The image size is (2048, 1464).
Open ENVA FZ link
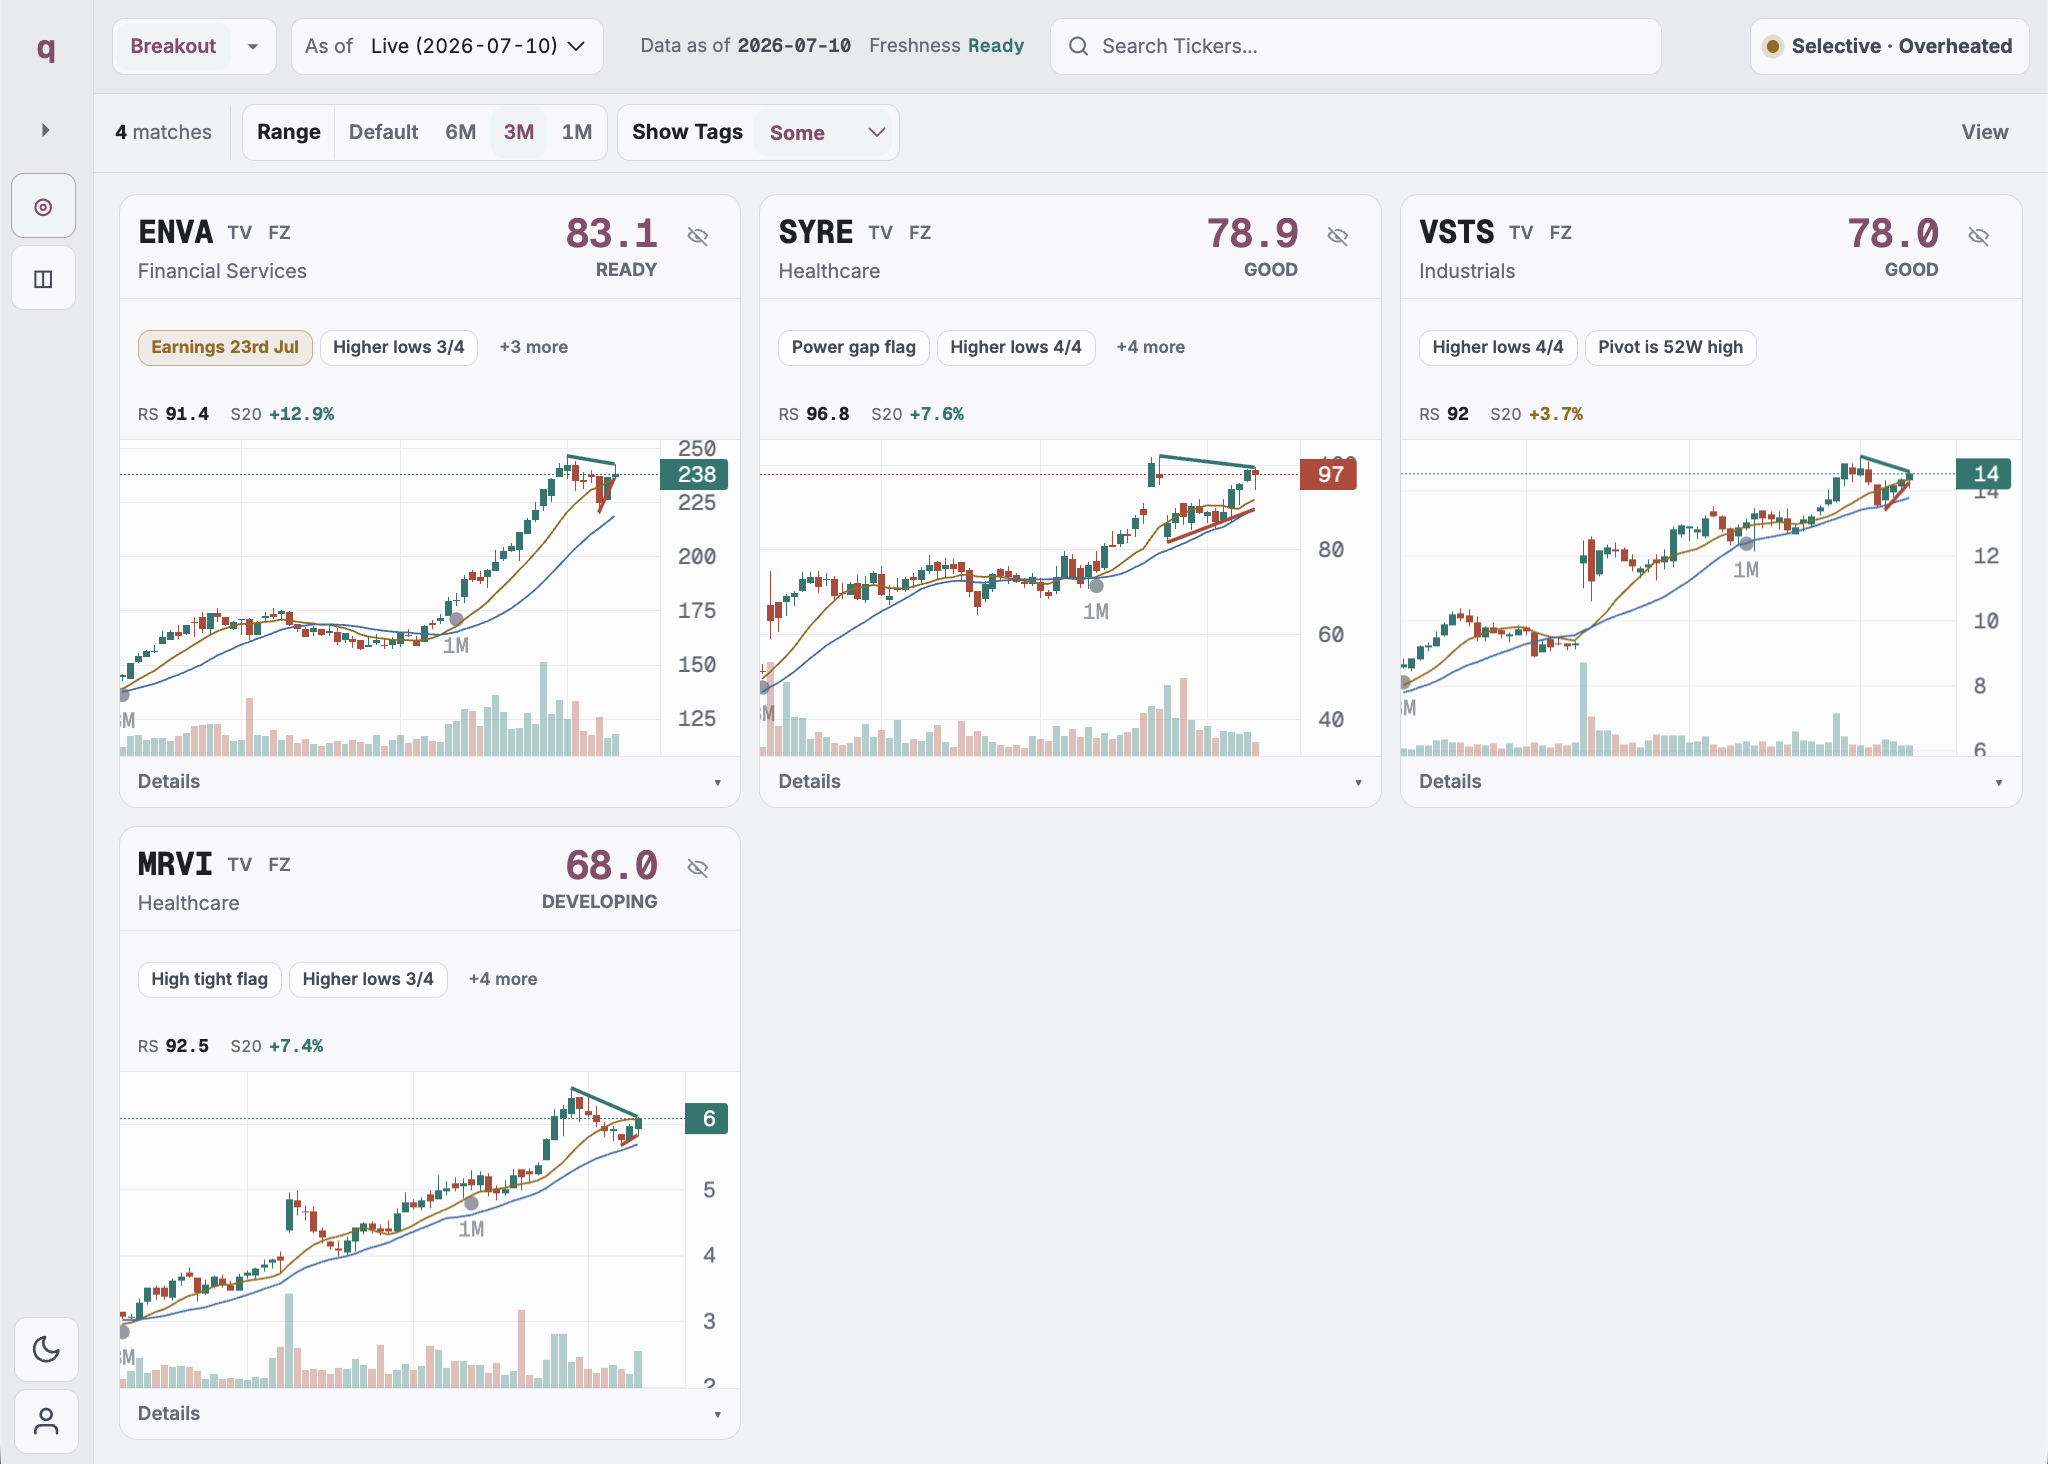point(279,233)
